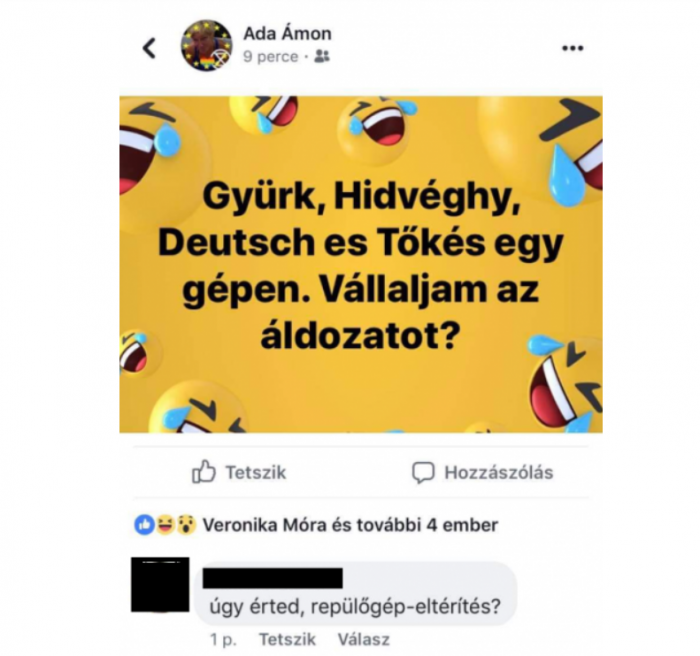
Task: Click the thumbs-up Tetszik icon
Action: (204, 472)
